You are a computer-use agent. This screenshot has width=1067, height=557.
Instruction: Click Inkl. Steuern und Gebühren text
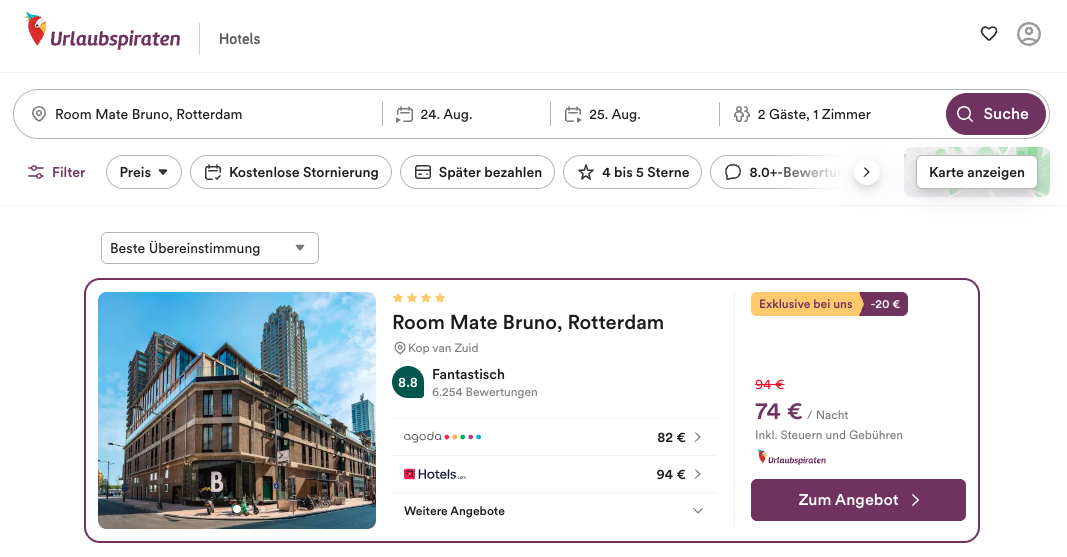[829, 435]
